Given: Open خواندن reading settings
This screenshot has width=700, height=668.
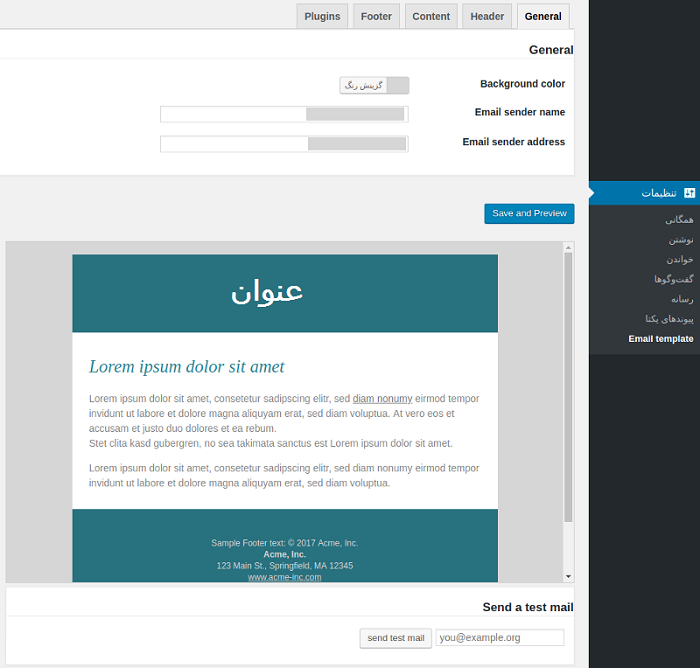Looking at the screenshot, I should [679, 259].
